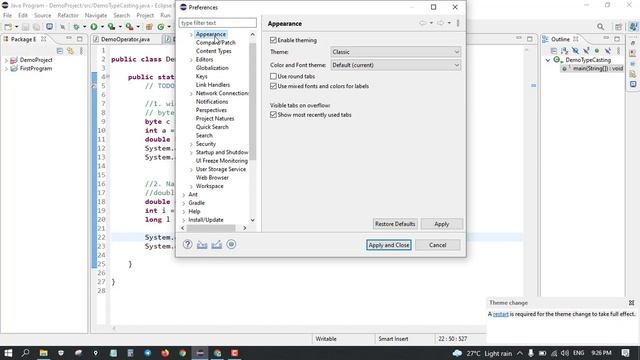Select Keys in preferences tree
Viewport: 640px width, 360px height.
(201, 76)
